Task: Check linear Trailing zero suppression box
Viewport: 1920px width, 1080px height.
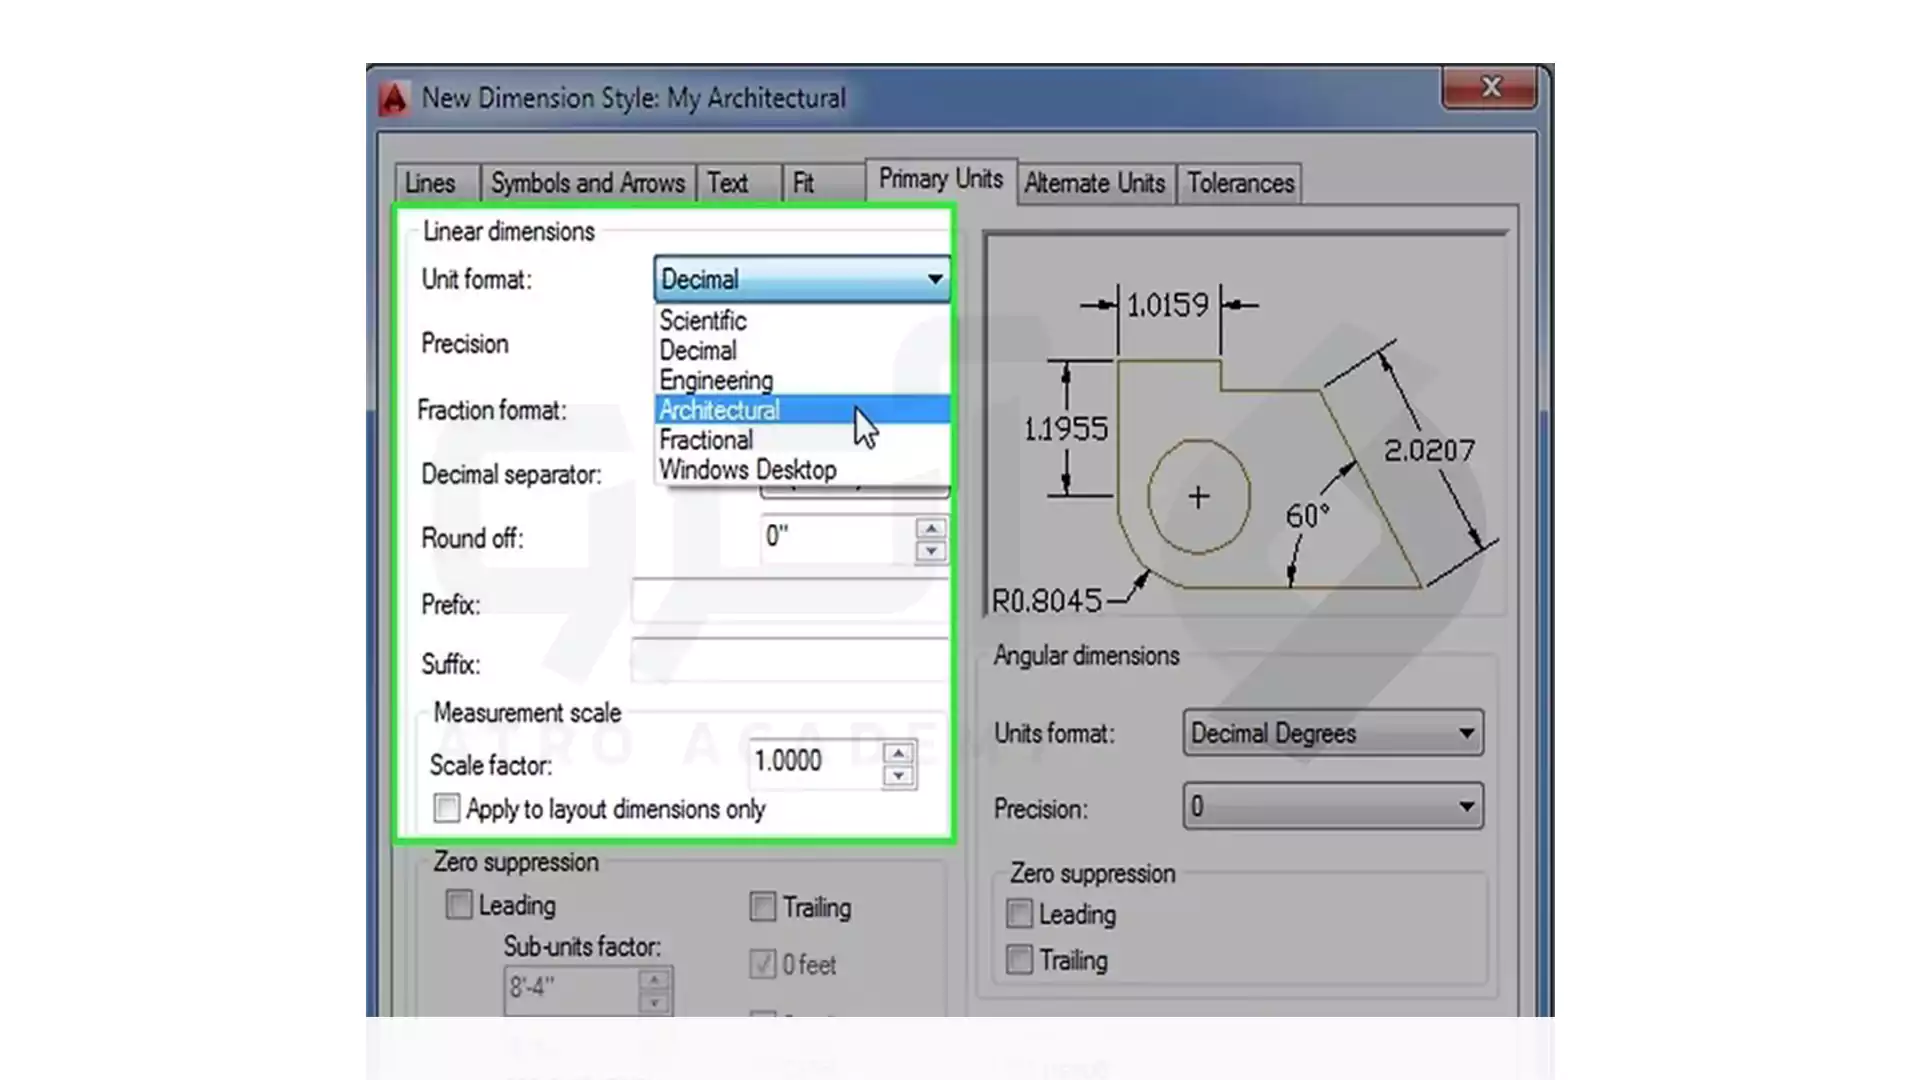Action: point(763,907)
